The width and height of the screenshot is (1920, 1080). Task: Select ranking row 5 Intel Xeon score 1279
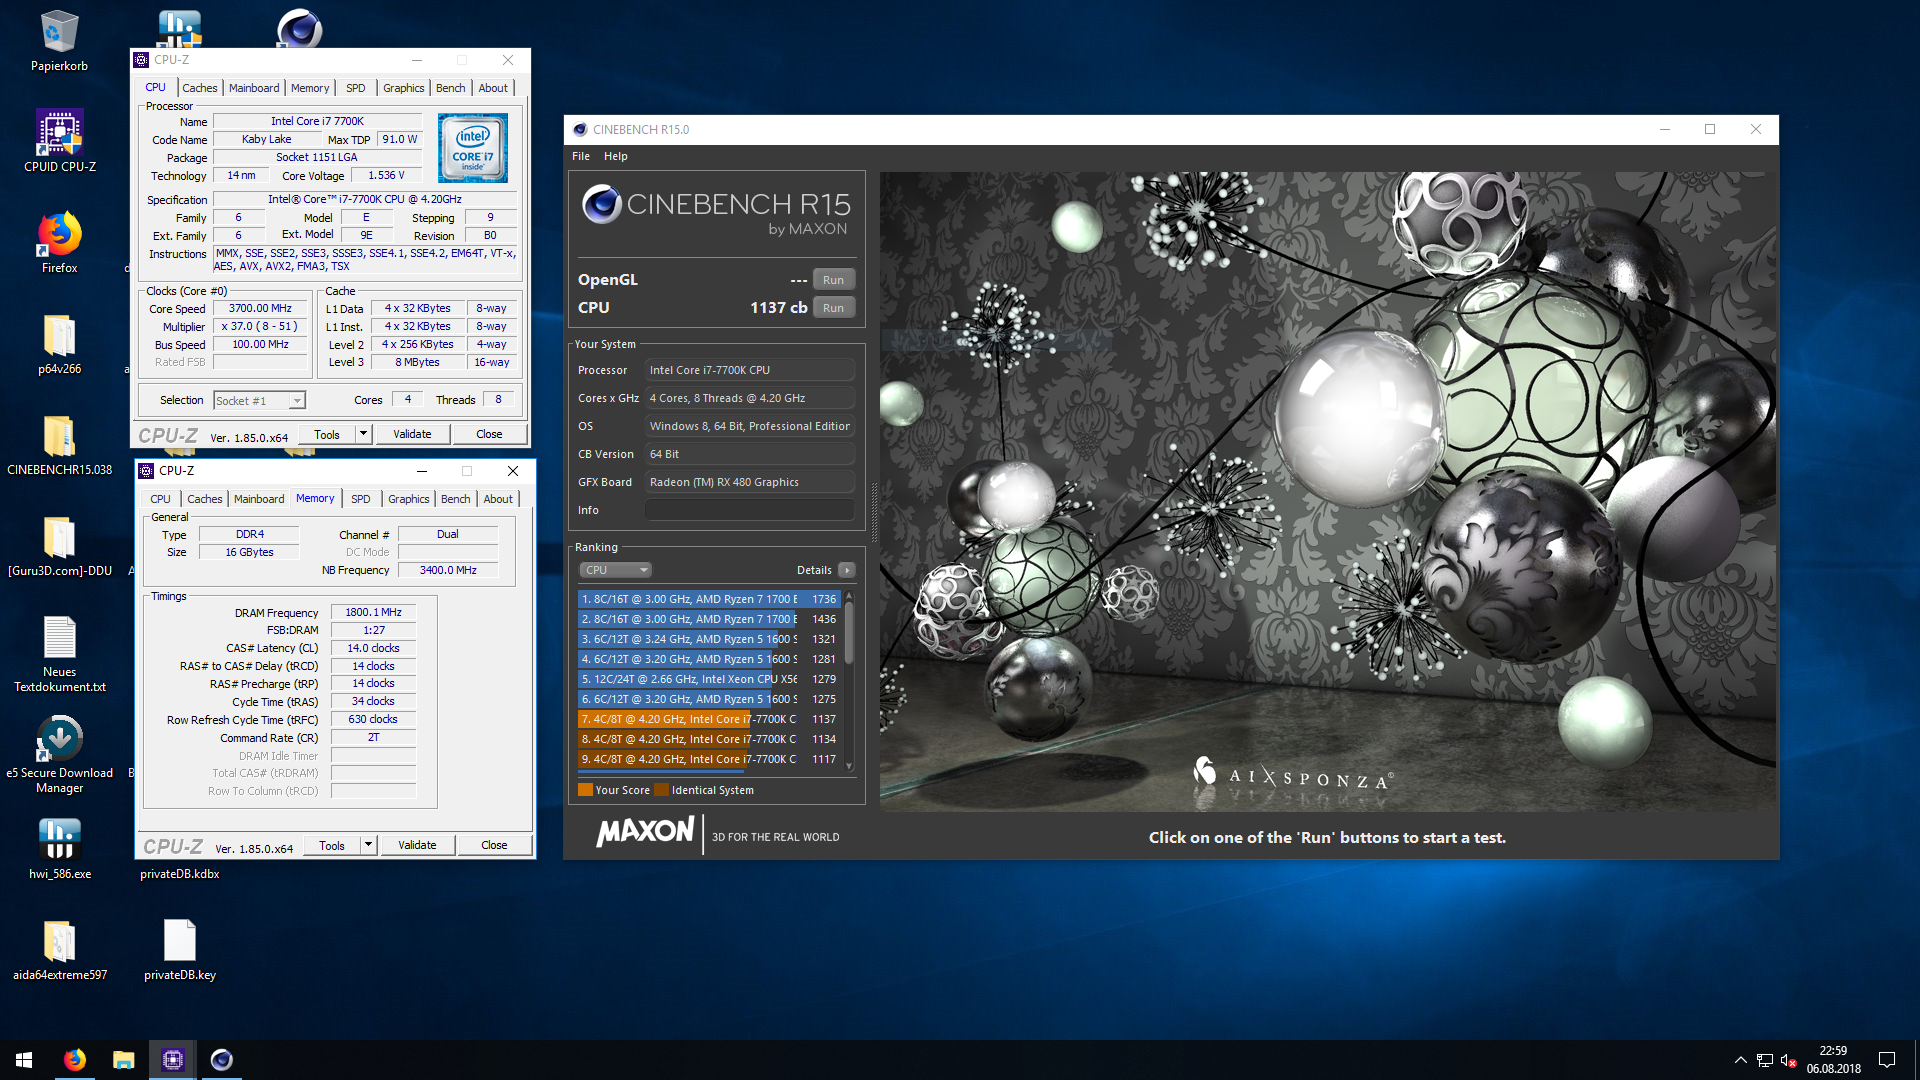(709, 679)
